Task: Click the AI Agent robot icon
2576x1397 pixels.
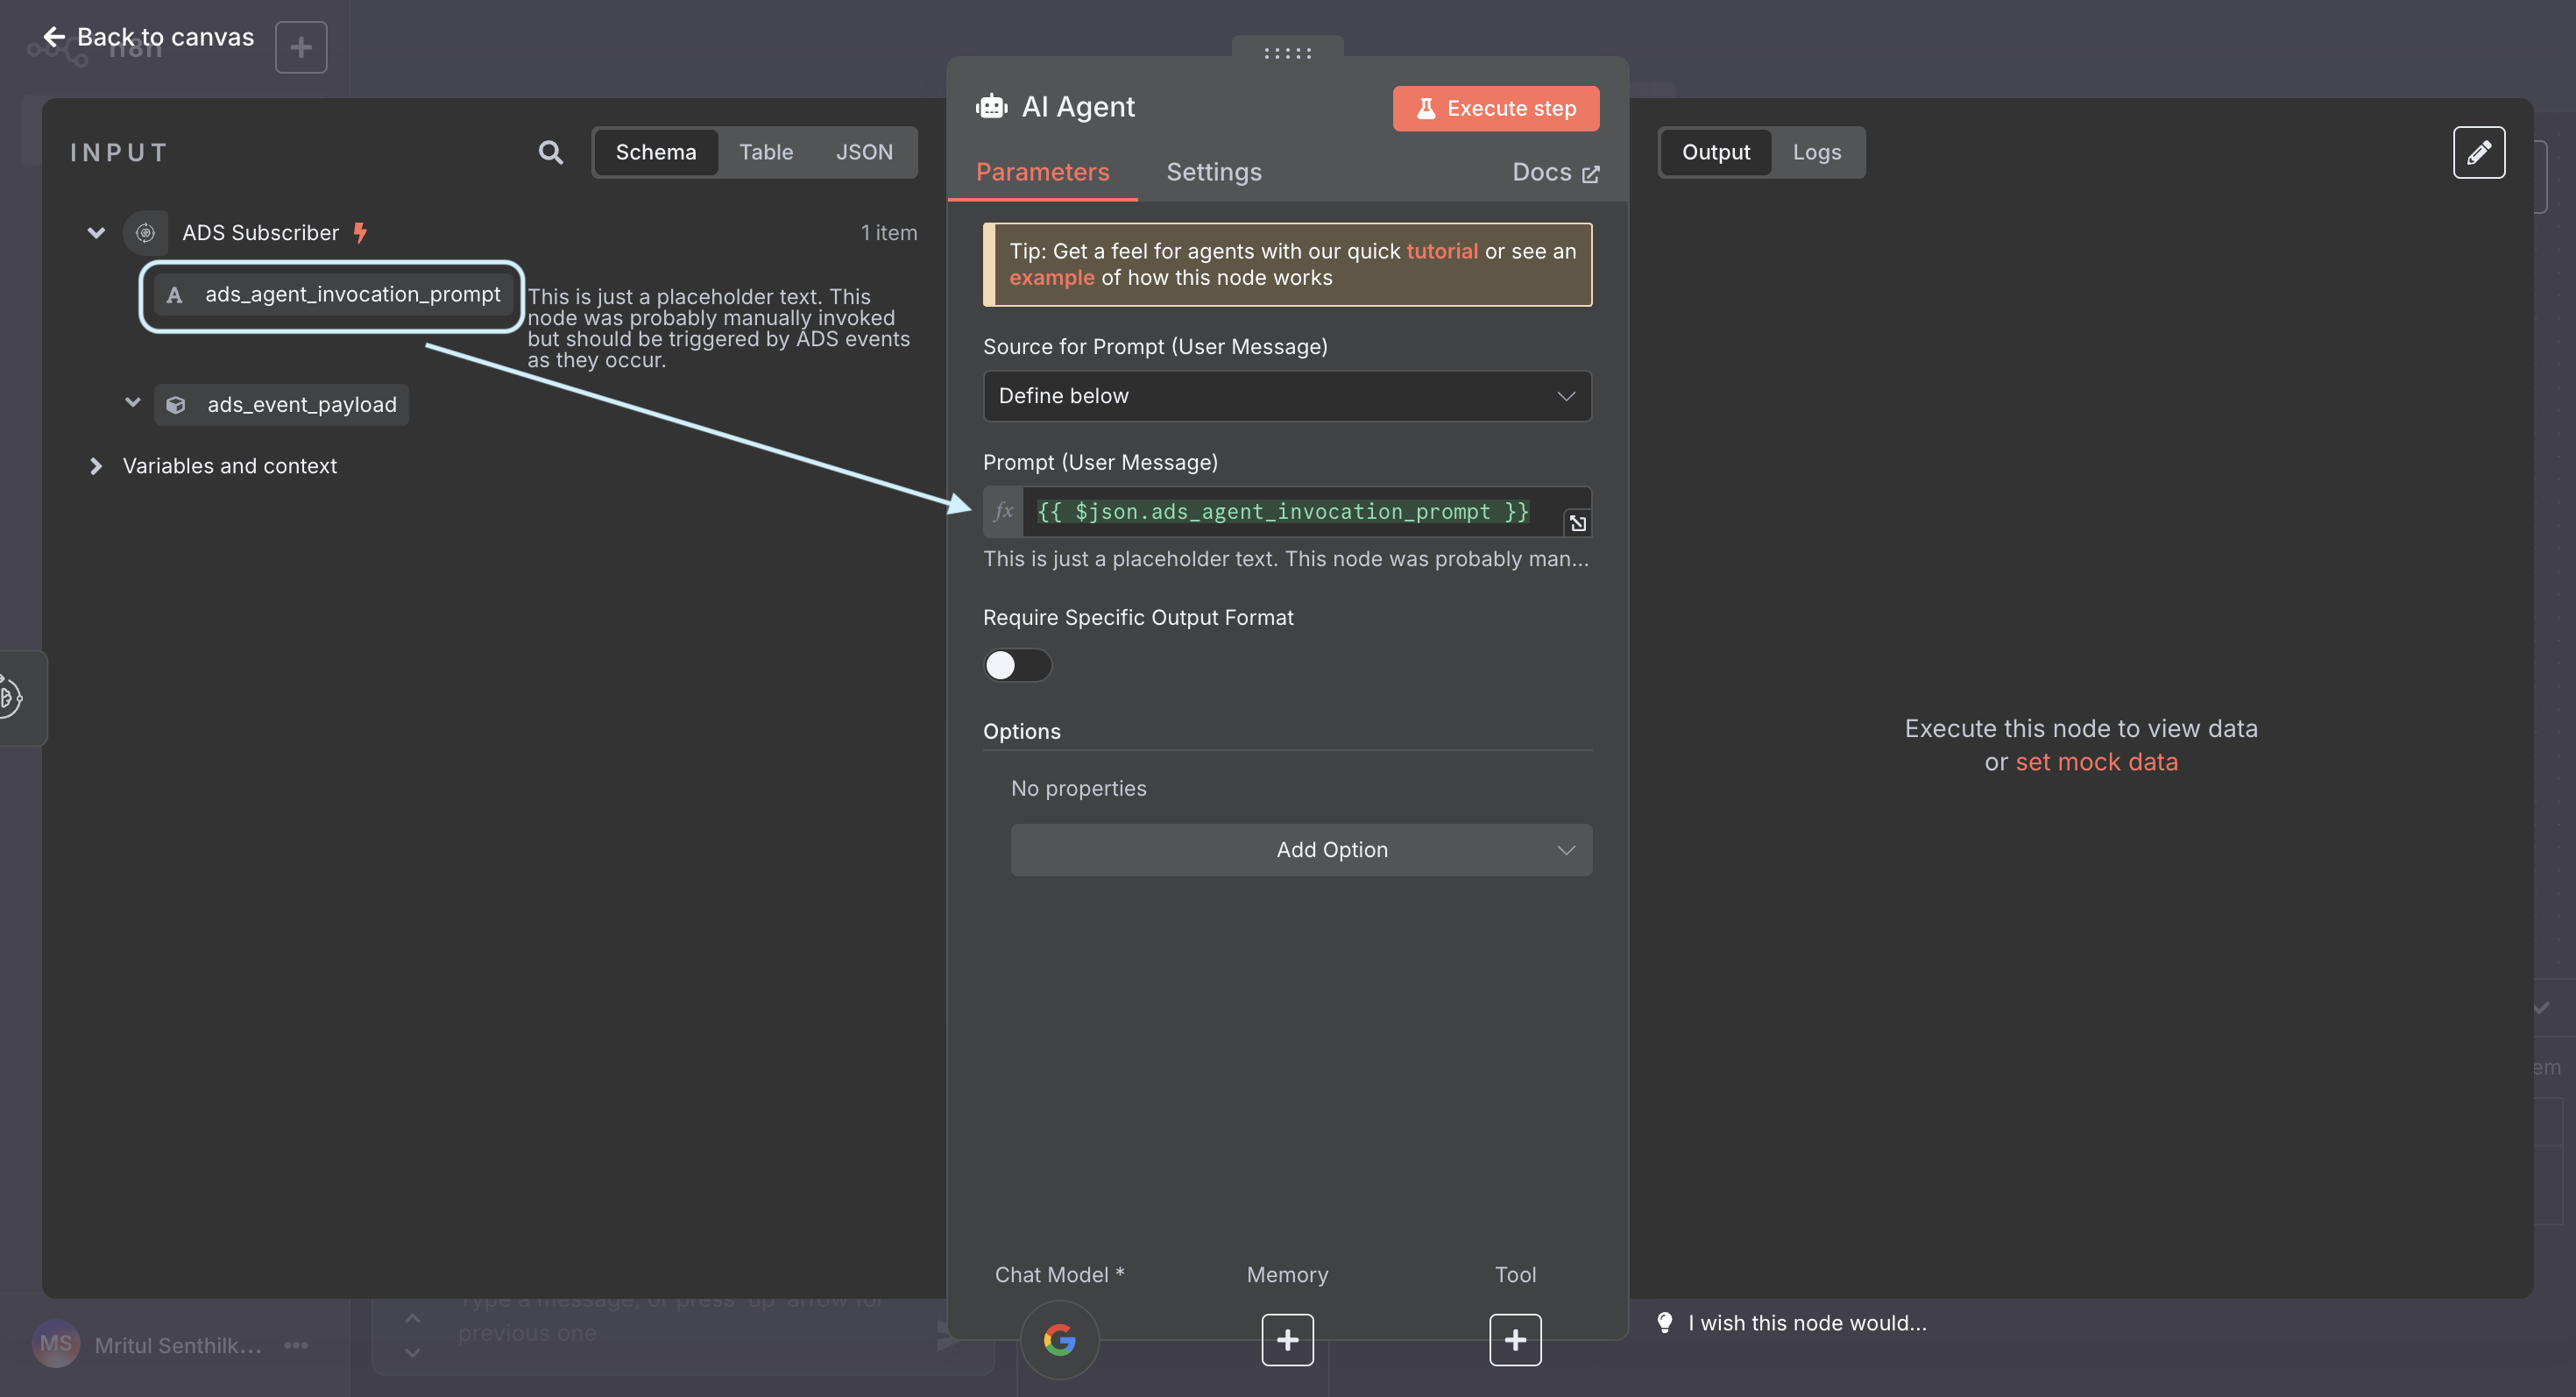Action: pyautogui.click(x=990, y=105)
